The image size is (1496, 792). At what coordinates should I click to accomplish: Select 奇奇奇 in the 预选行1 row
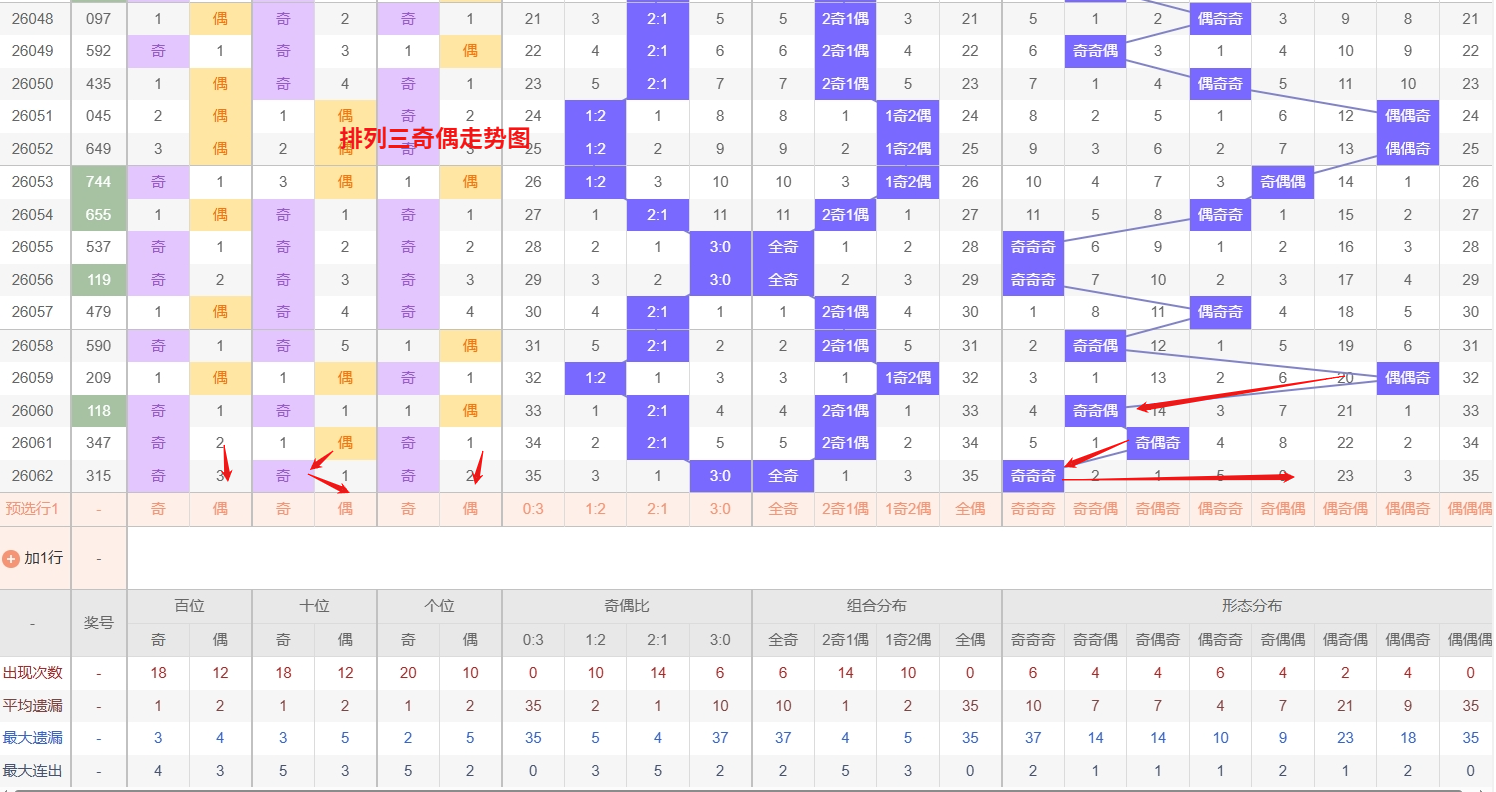pos(1032,509)
